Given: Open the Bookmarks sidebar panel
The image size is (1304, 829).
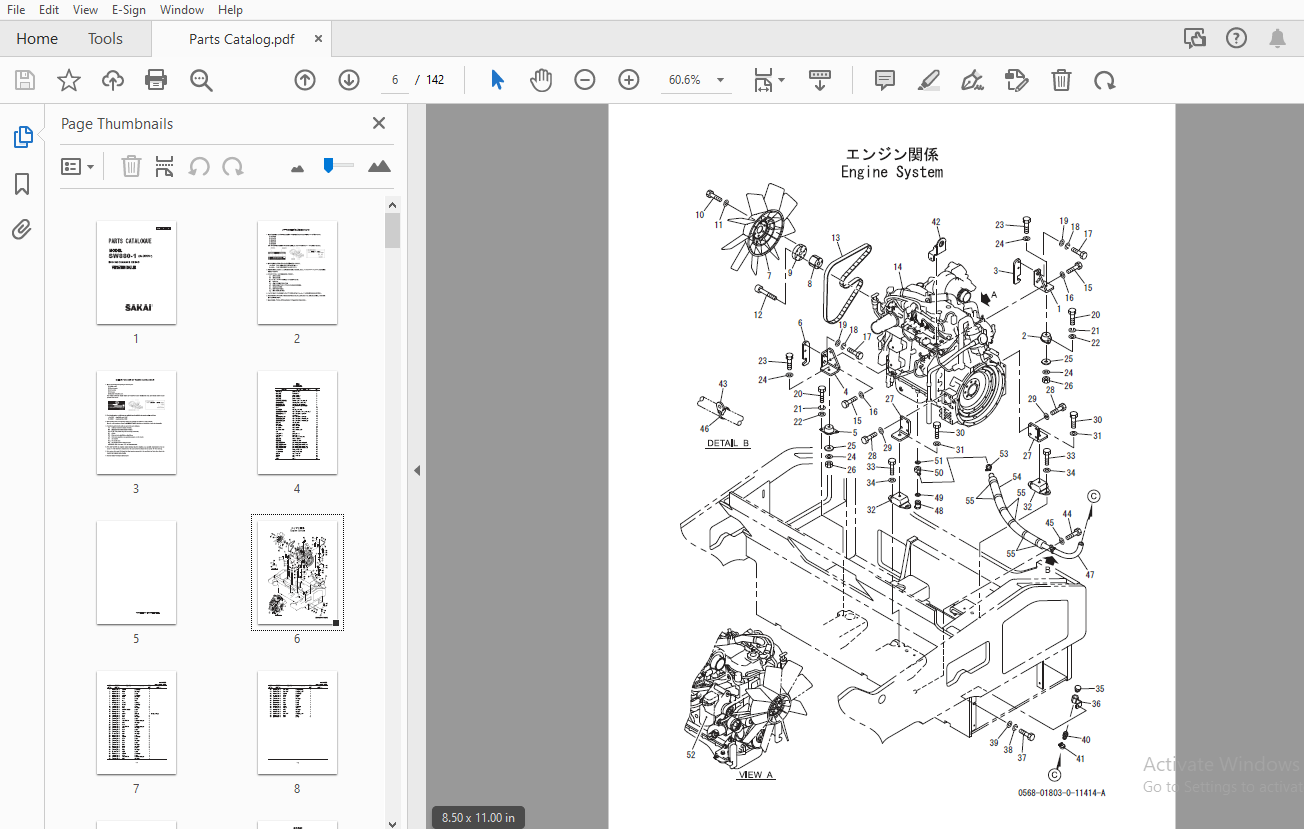Looking at the screenshot, I should click(22, 184).
